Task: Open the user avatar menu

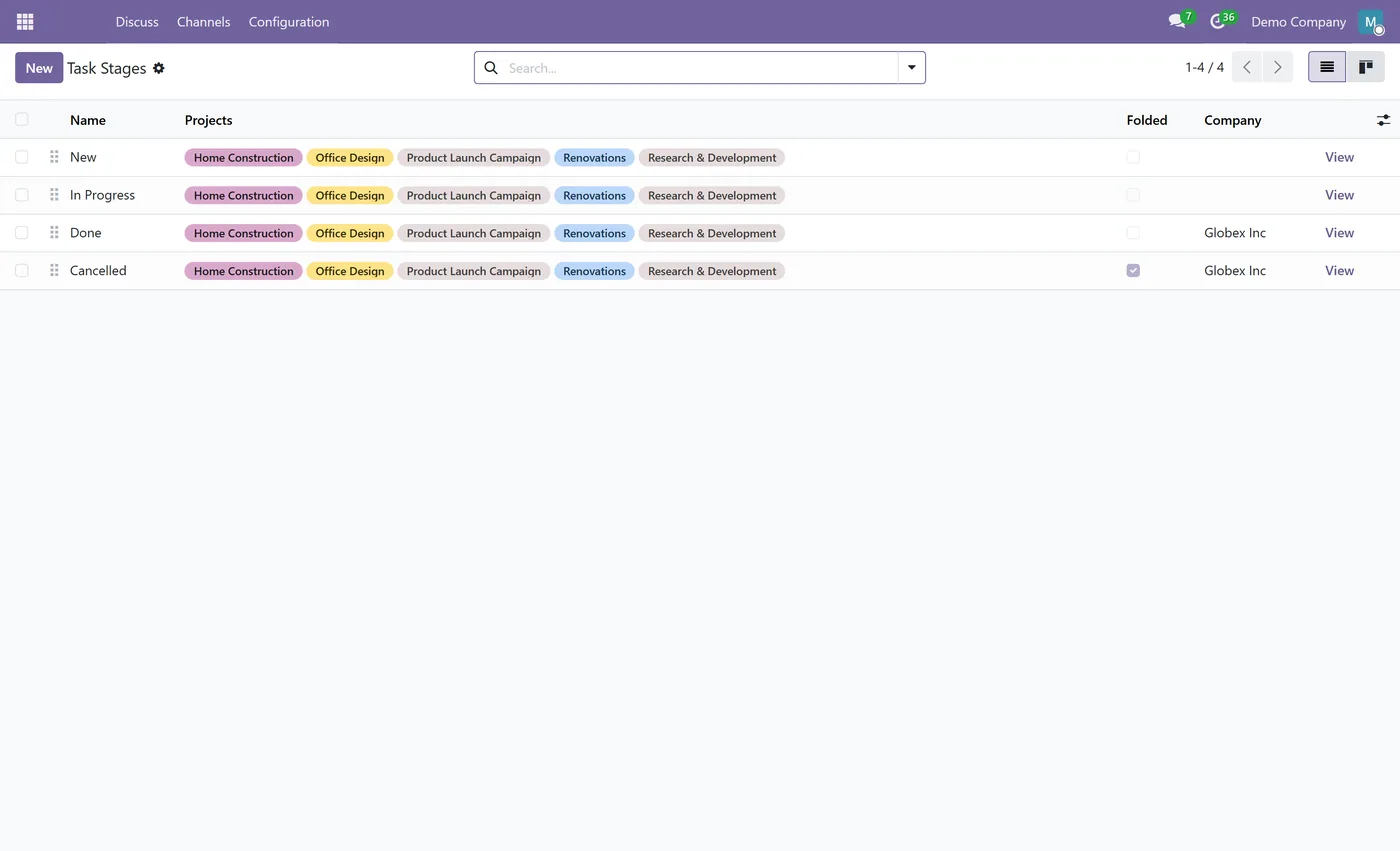Action: click(x=1370, y=21)
